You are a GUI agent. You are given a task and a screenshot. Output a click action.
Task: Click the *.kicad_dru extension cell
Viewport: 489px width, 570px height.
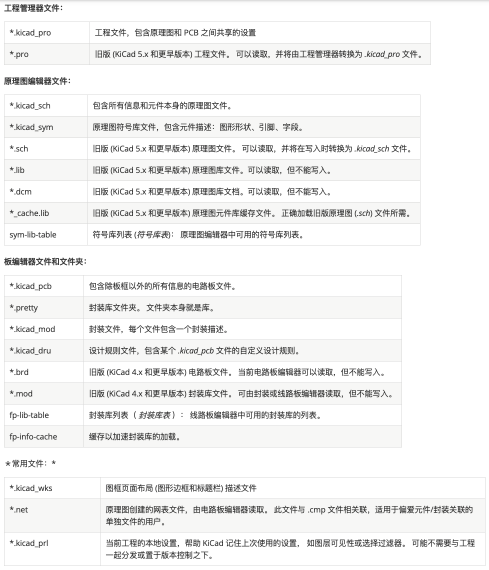click(x=44, y=350)
